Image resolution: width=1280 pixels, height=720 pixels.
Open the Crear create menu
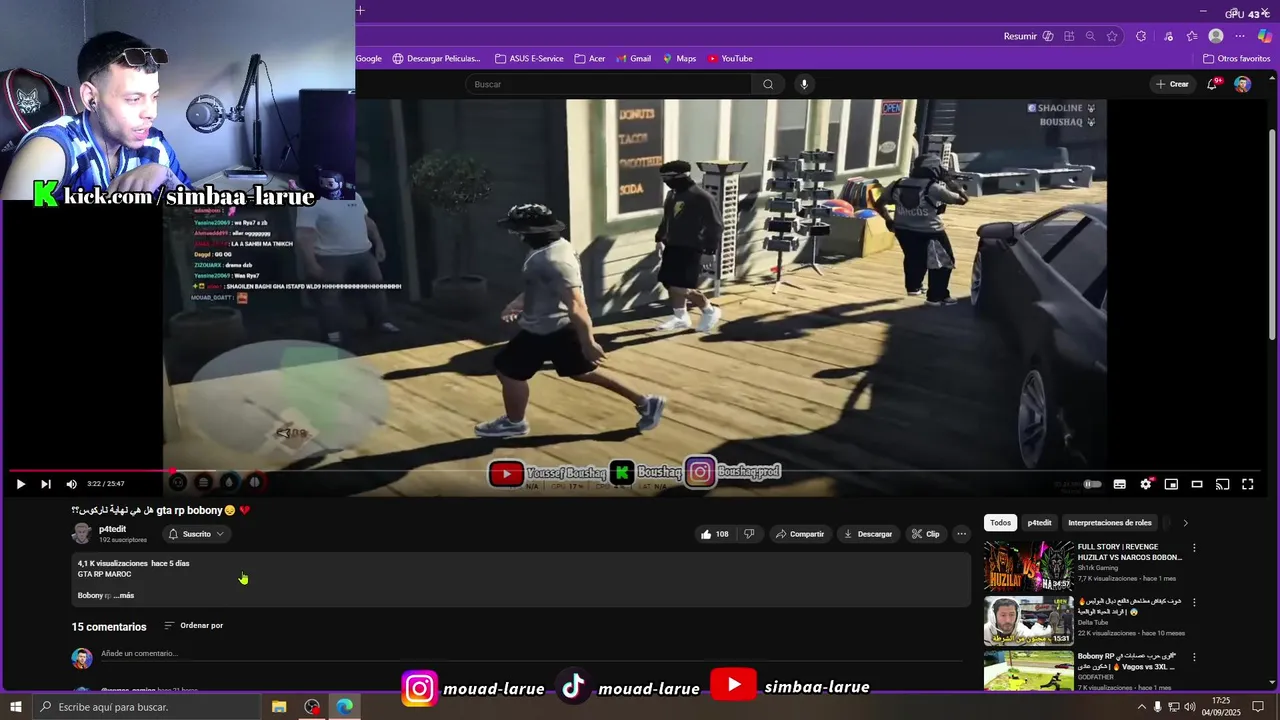1172,84
